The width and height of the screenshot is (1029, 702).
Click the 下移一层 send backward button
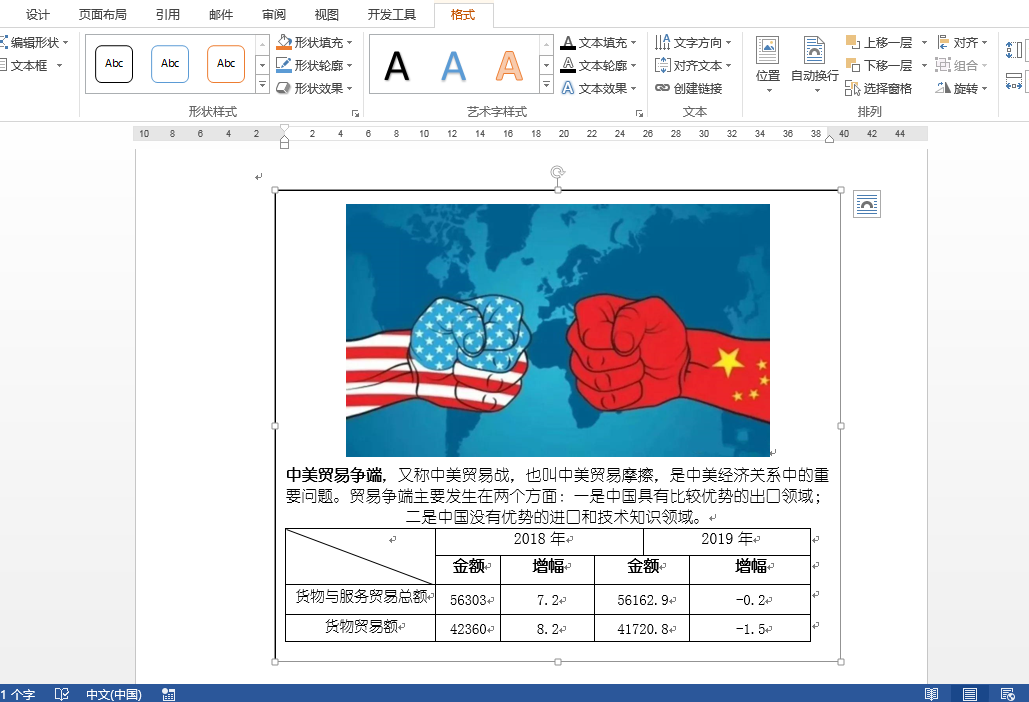point(879,66)
